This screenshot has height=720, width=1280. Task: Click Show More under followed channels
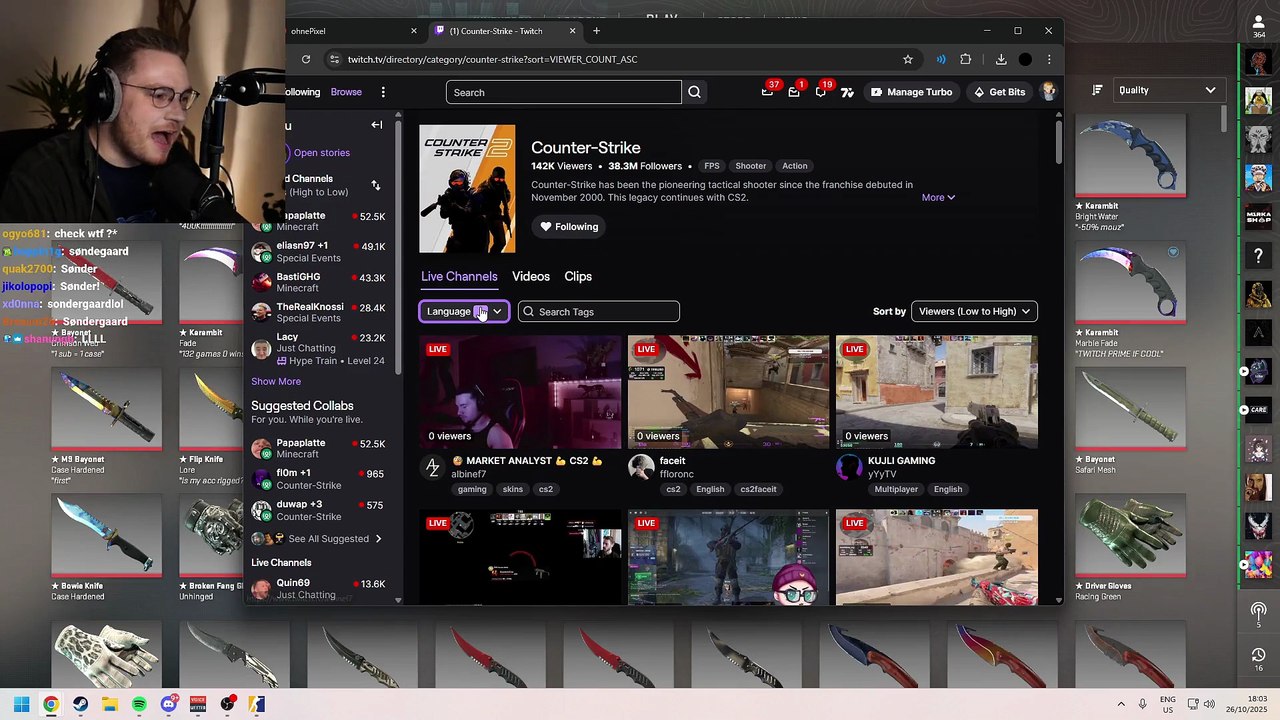(276, 381)
